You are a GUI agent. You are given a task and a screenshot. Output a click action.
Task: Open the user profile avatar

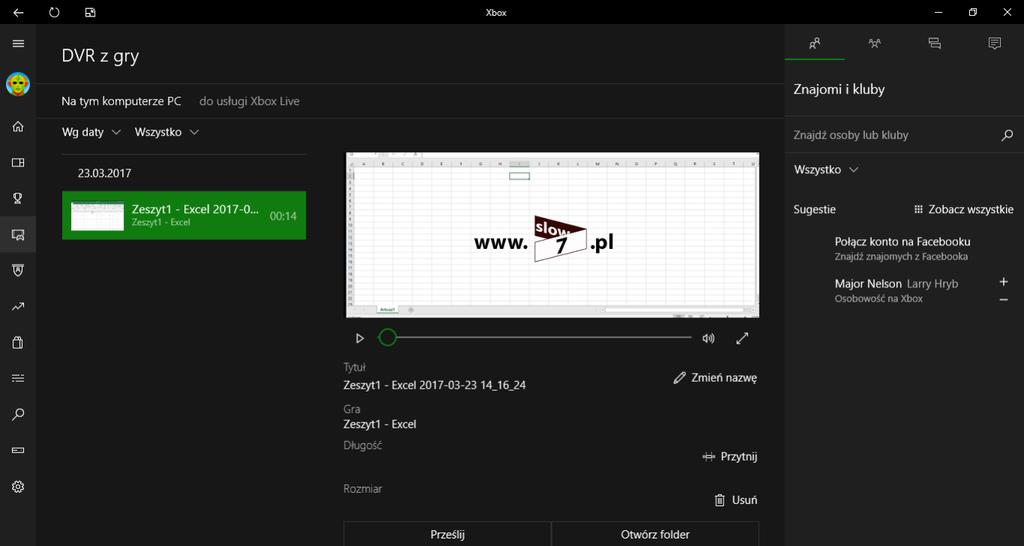pyautogui.click(x=18, y=84)
